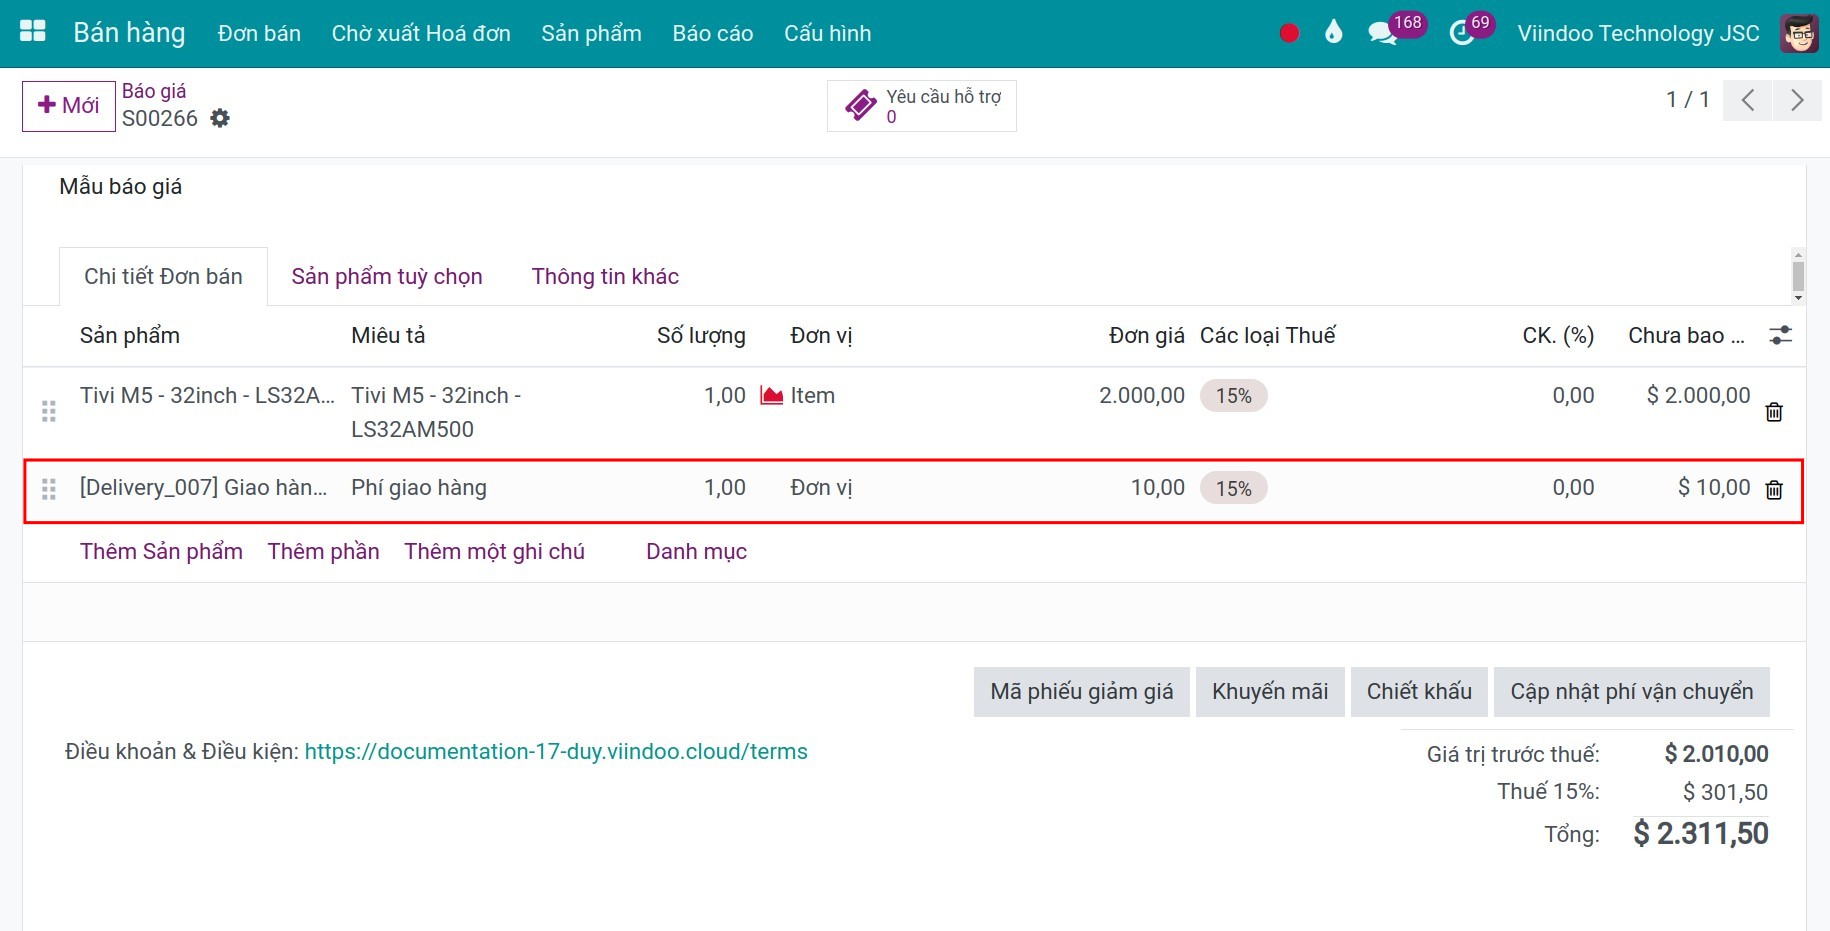Click 15% tax tag on delivery row
The width and height of the screenshot is (1830, 931).
[x=1233, y=489]
